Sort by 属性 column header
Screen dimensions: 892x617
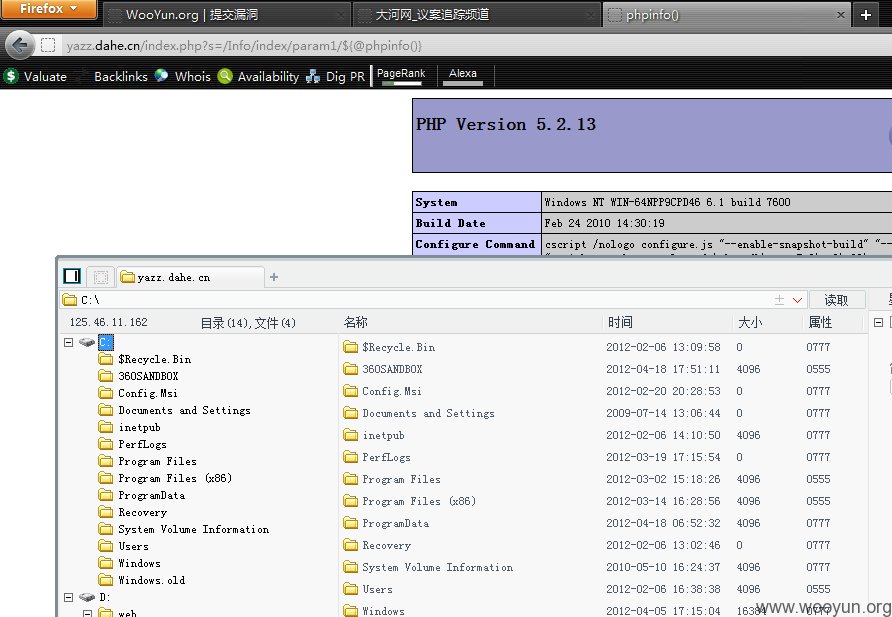click(x=820, y=322)
